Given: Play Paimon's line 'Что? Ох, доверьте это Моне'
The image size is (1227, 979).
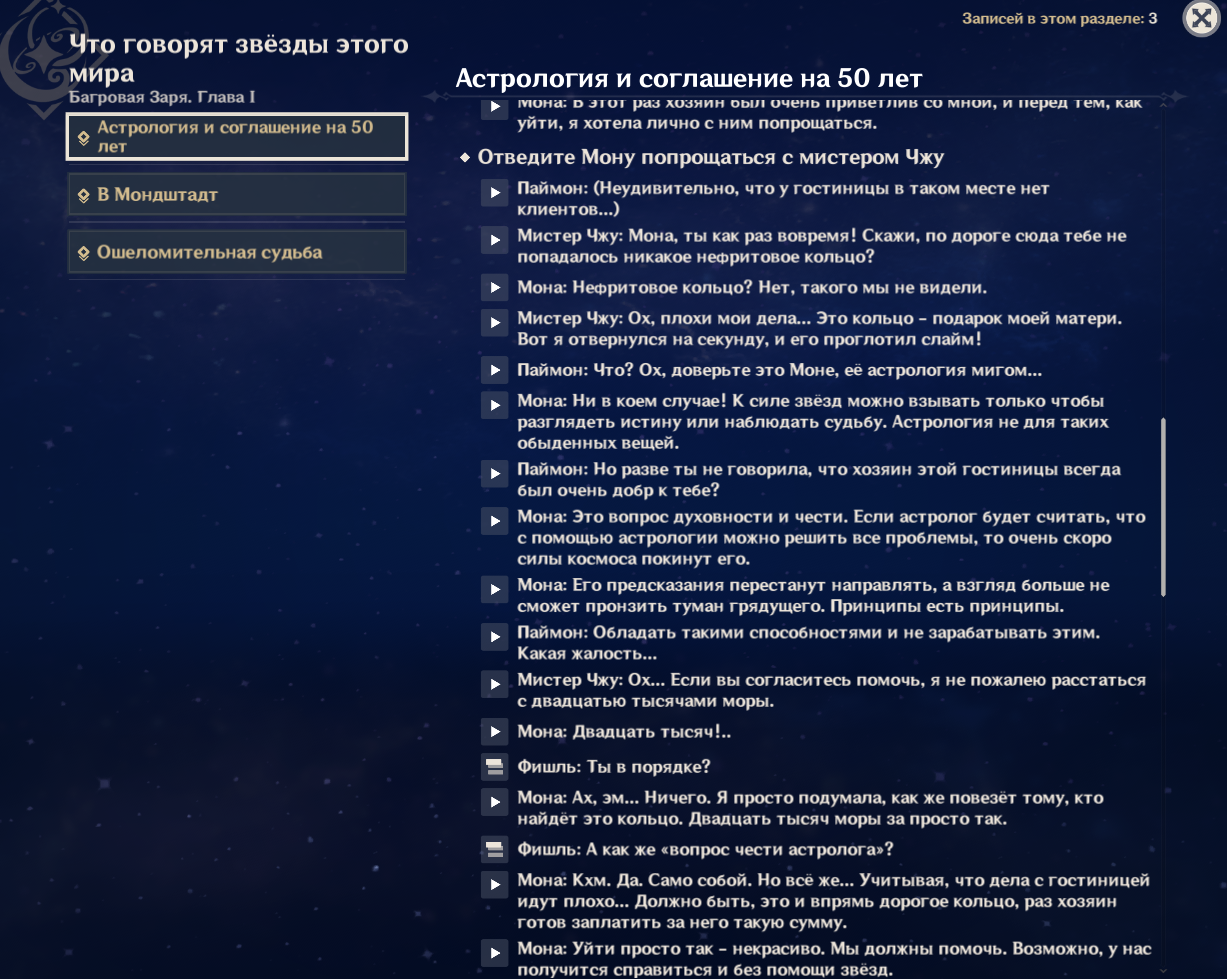Looking at the screenshot, I should click(x=494, y=370).
